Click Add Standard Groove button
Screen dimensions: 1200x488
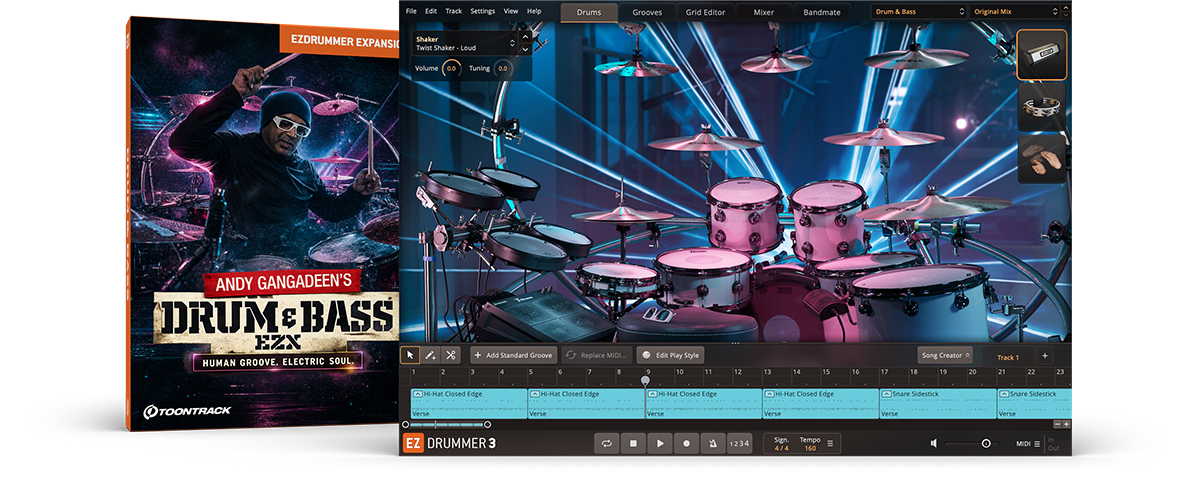tap(514, 355)
